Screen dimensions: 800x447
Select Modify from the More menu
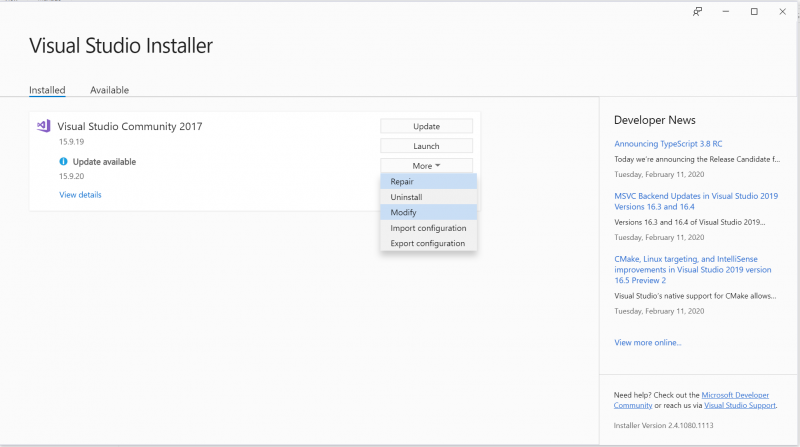coord(429,212)
